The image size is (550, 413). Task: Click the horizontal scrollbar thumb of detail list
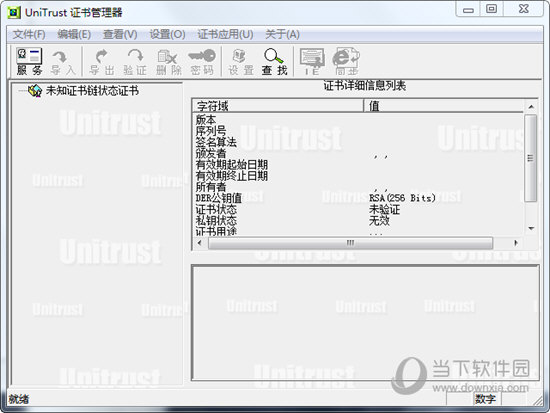350,243
